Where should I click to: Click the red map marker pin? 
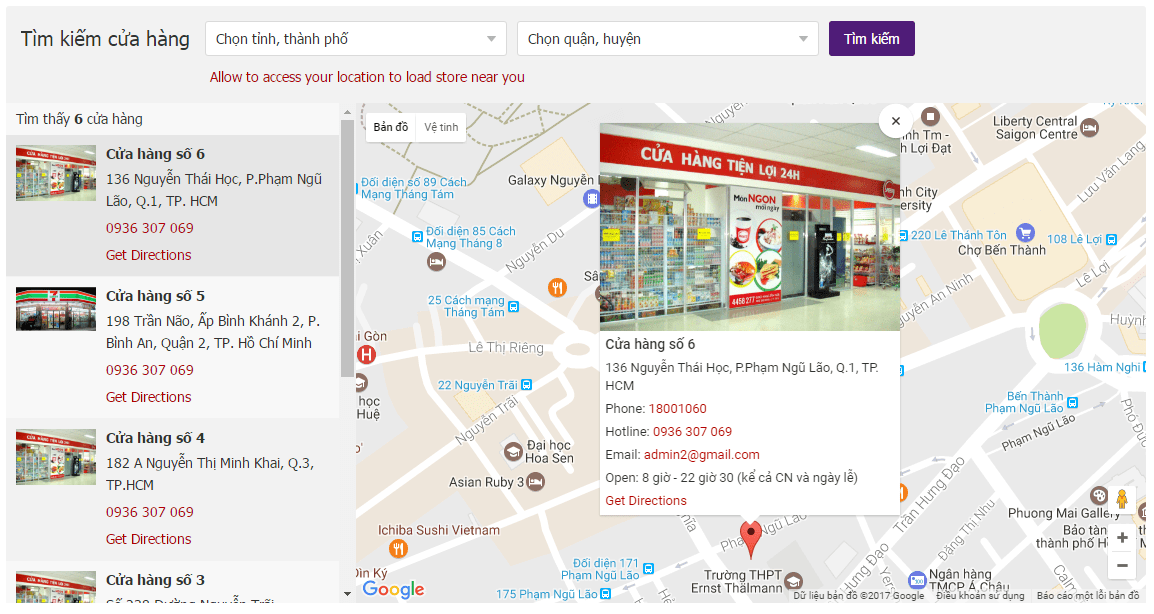750,540
